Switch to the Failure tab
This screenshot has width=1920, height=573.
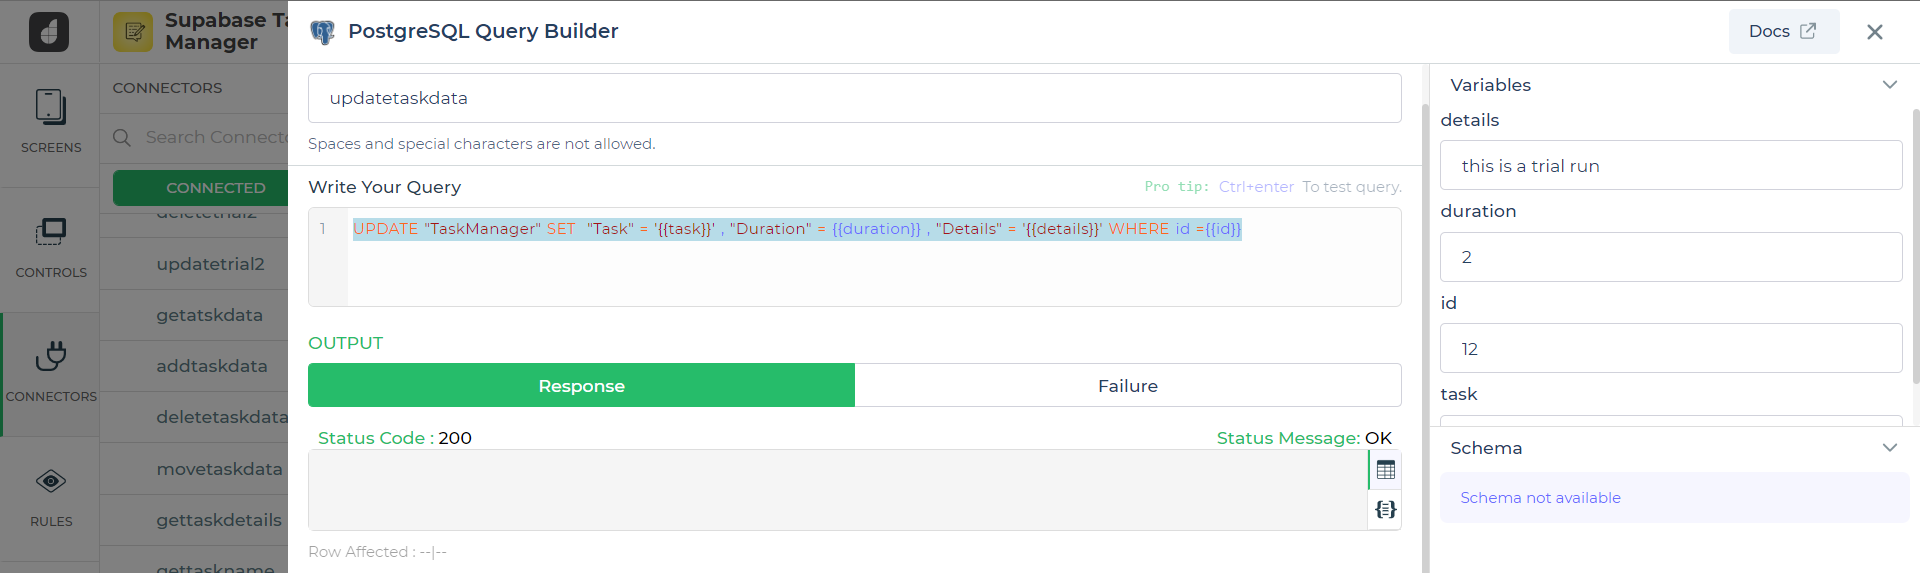pyautogui.click(x=1127, y=386)
